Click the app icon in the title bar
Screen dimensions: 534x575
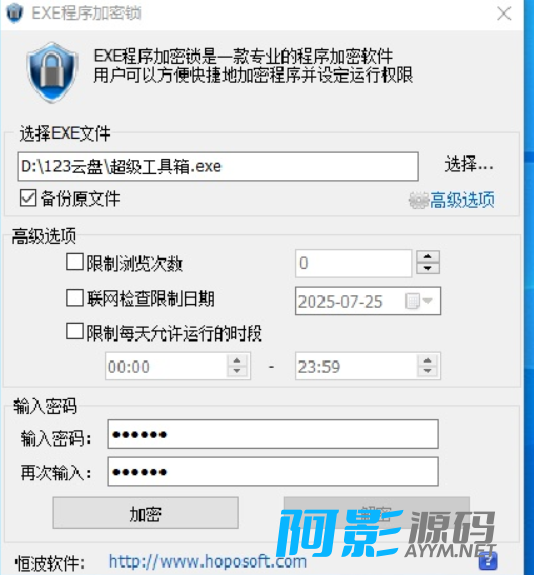click(15, 13)
